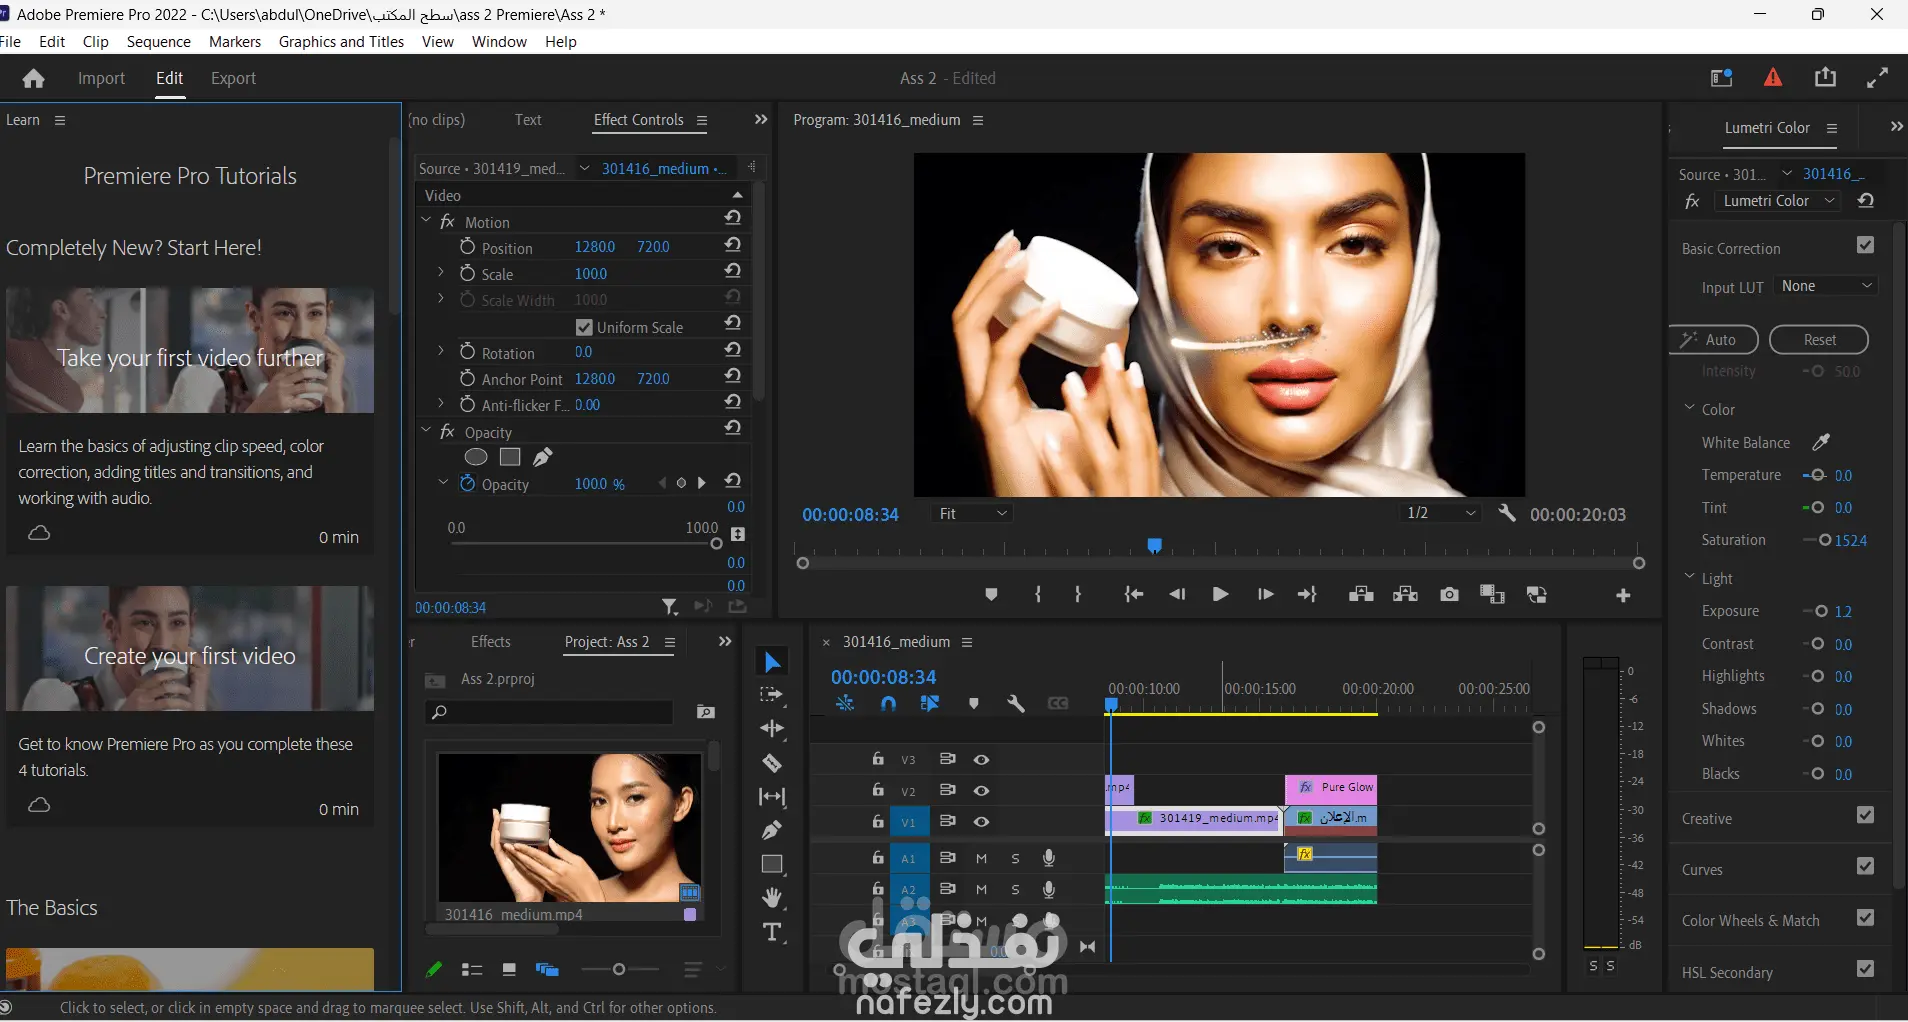
Task: Toggle the Color Wheels & Match checkbox
Action: [x=1865, y=917]
